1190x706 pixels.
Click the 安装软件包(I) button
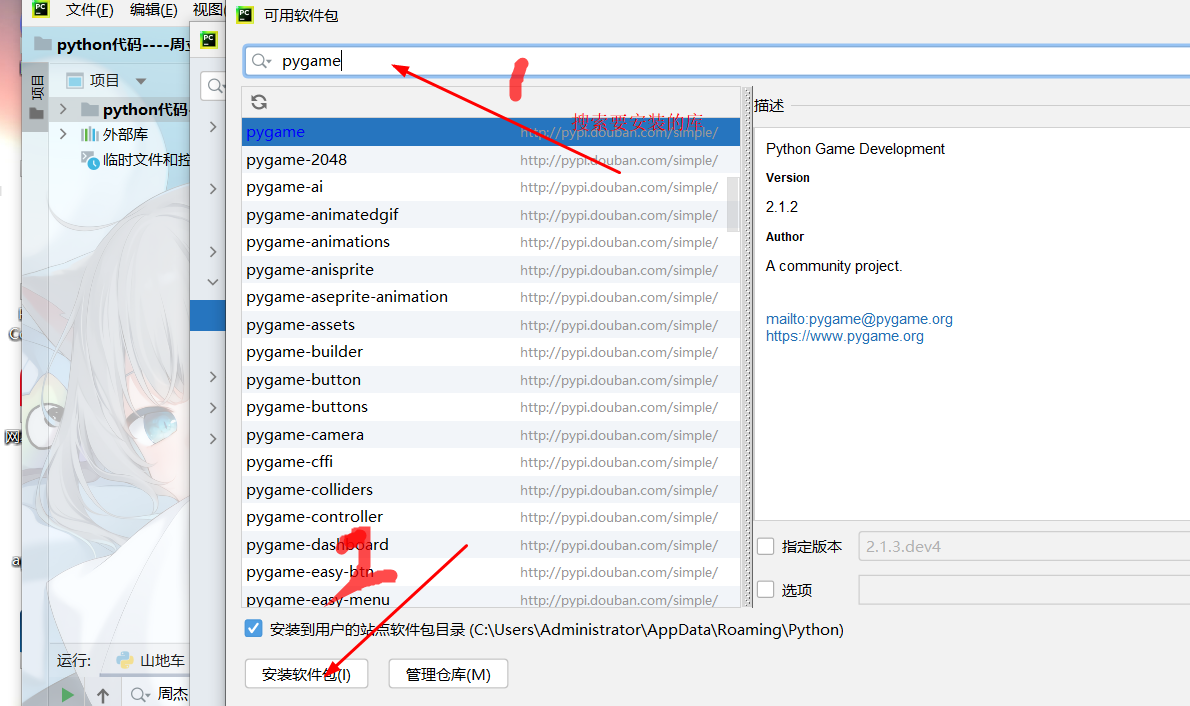coord(307,674)
